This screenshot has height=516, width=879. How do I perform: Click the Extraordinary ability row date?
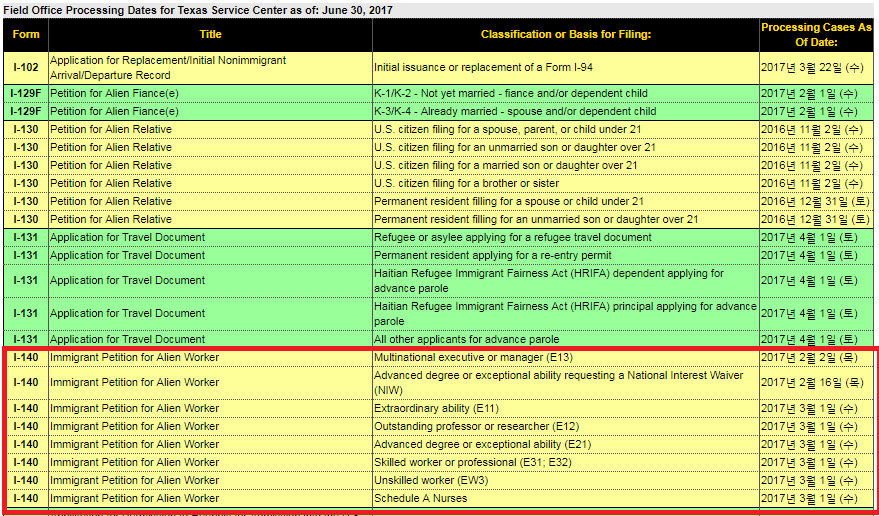809,408
